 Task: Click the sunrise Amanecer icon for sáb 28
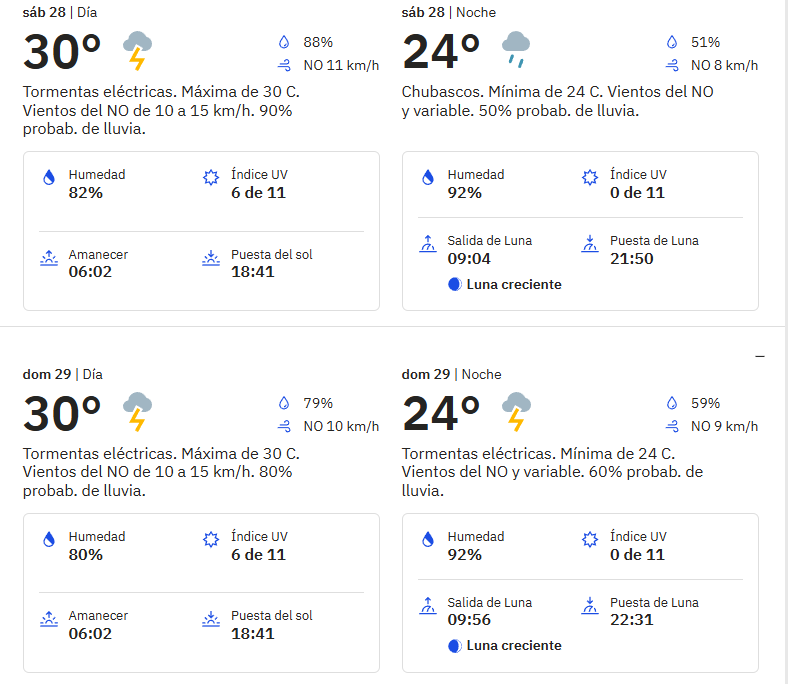click(x=49, y=258)
